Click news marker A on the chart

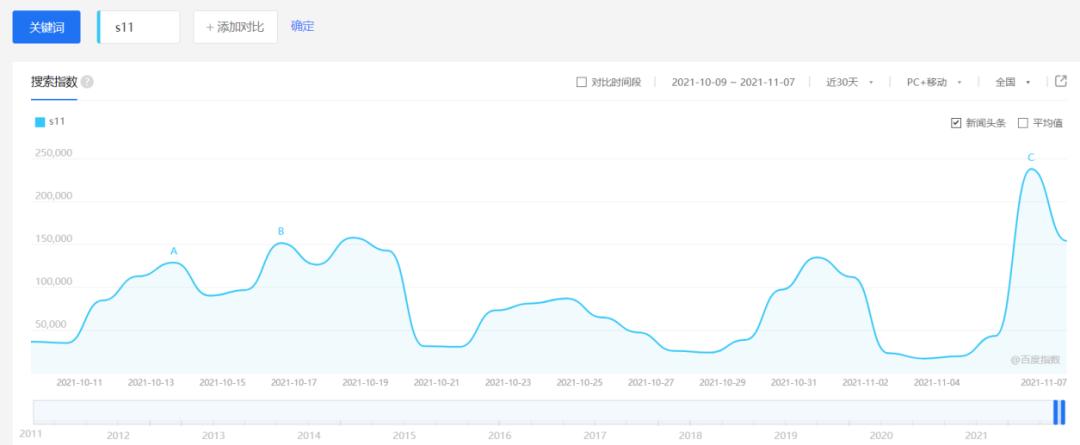(174, 251)
